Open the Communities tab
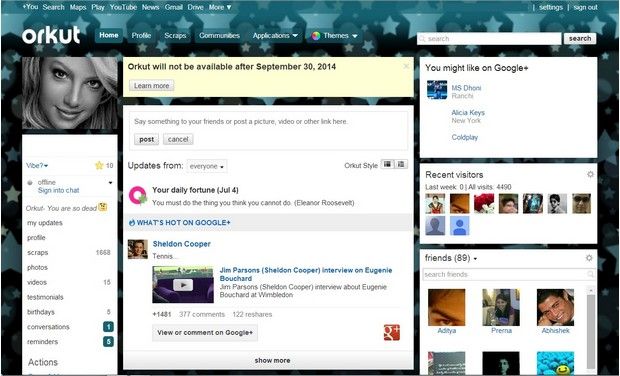The width and height of the screenshot is (620, 376). 219,36
